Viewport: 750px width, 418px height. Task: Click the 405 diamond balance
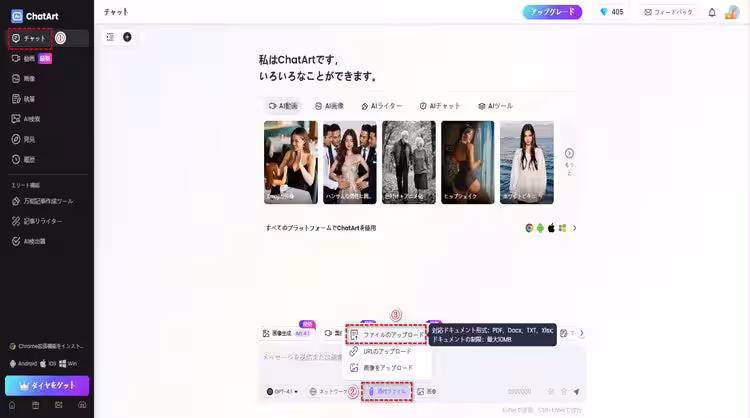(611, 12)
